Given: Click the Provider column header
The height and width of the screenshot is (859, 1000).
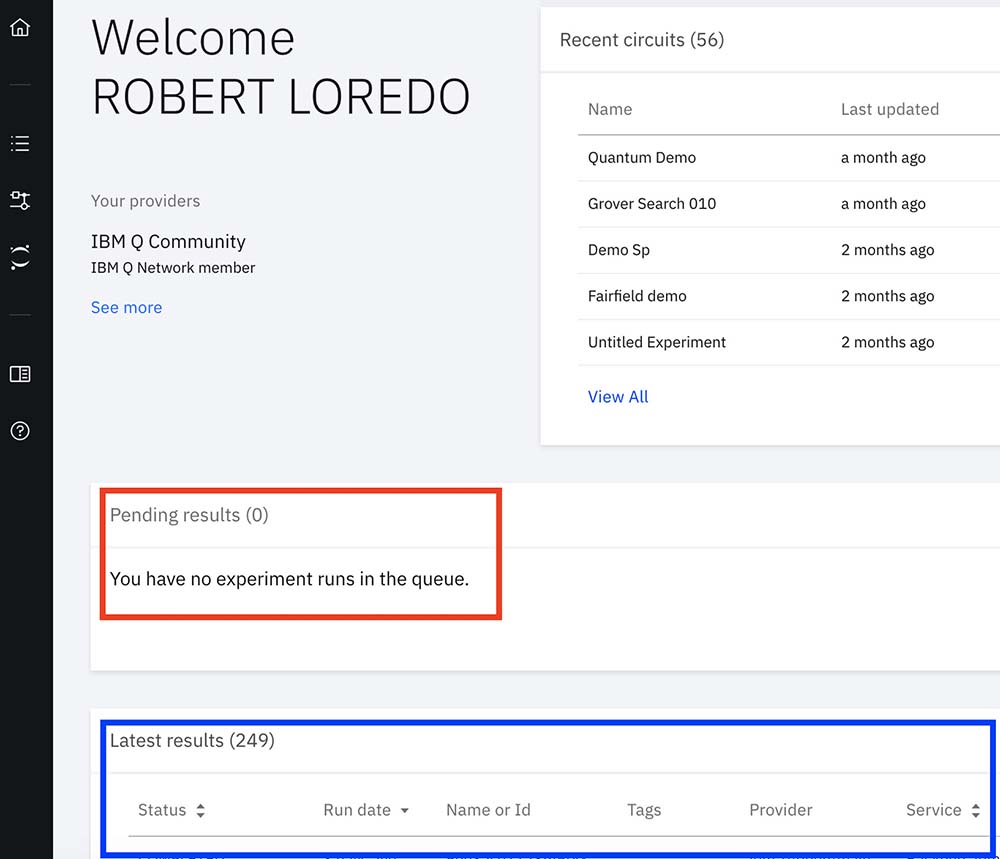Looking at the screenshot, I should pos(780,810).
